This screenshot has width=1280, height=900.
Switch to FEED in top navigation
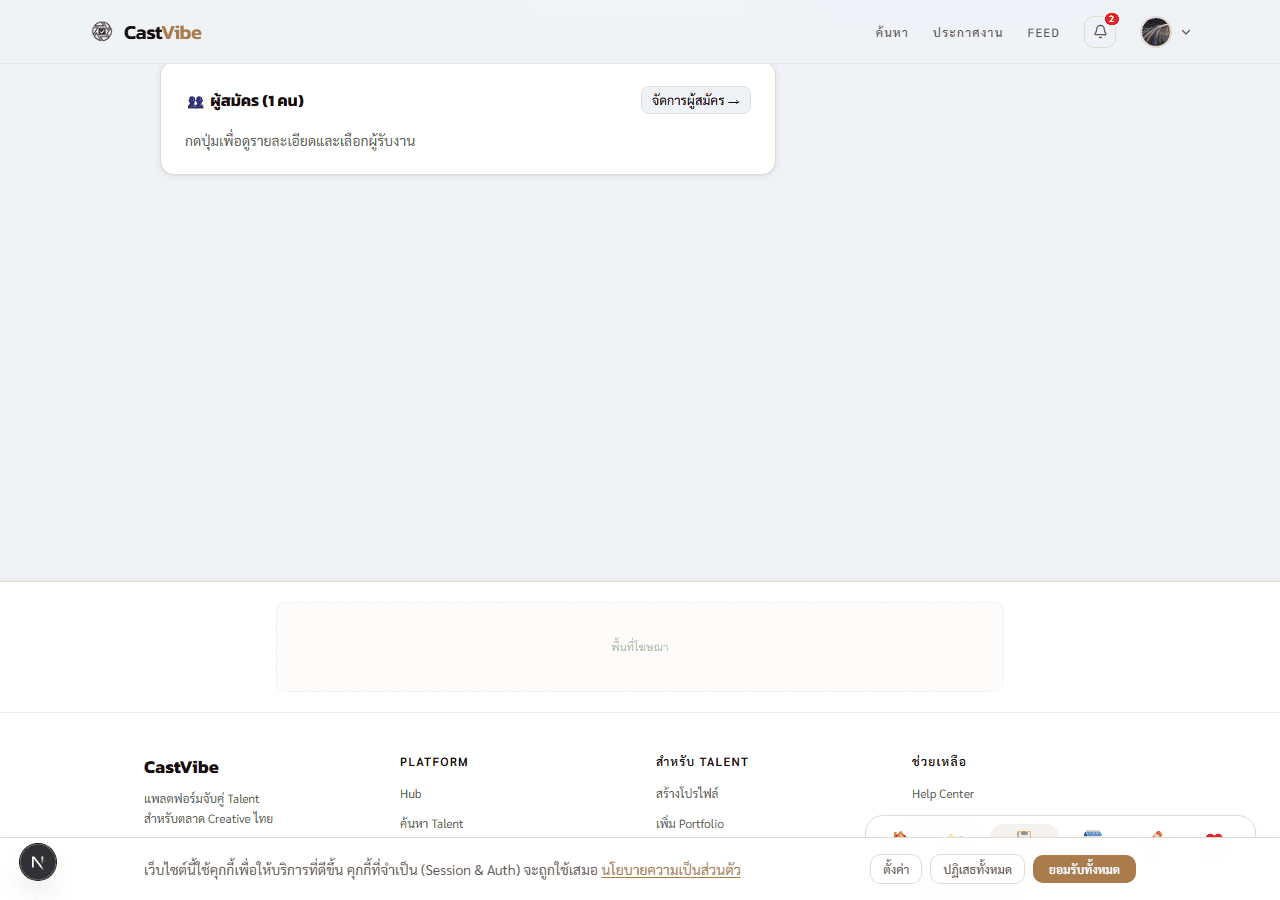point(1043,33)
